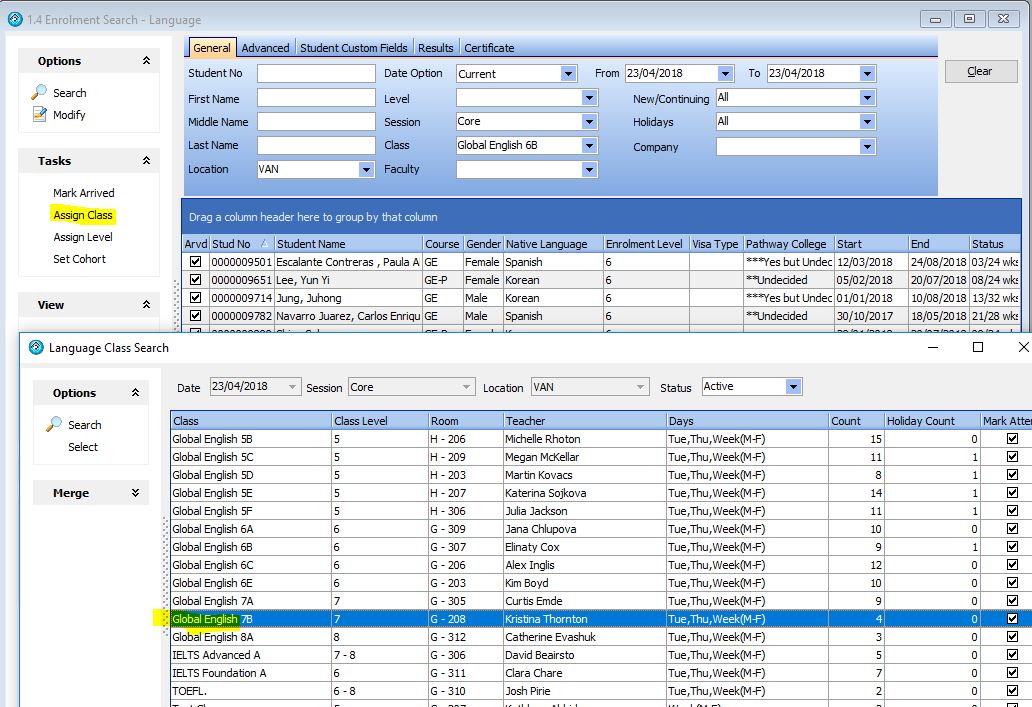Open the Status dropdown set to Active
The image size is (1032, 707).
click(793, 387)
